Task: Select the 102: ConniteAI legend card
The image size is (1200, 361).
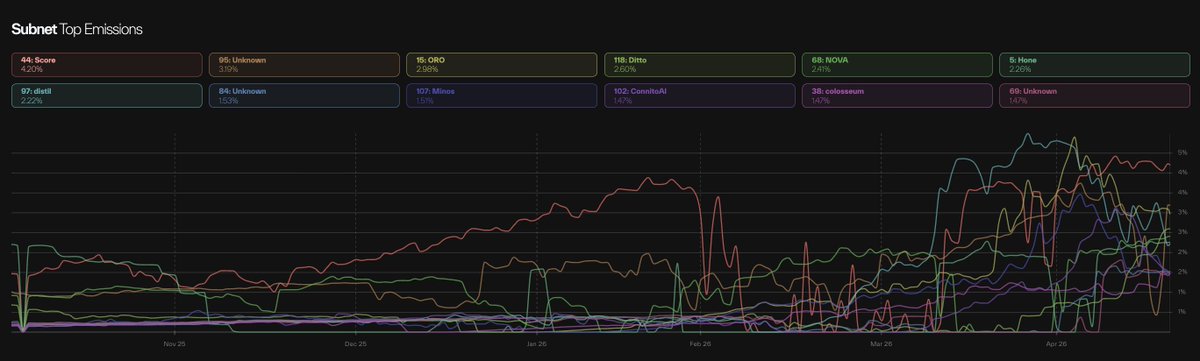Action: [701, 95]
